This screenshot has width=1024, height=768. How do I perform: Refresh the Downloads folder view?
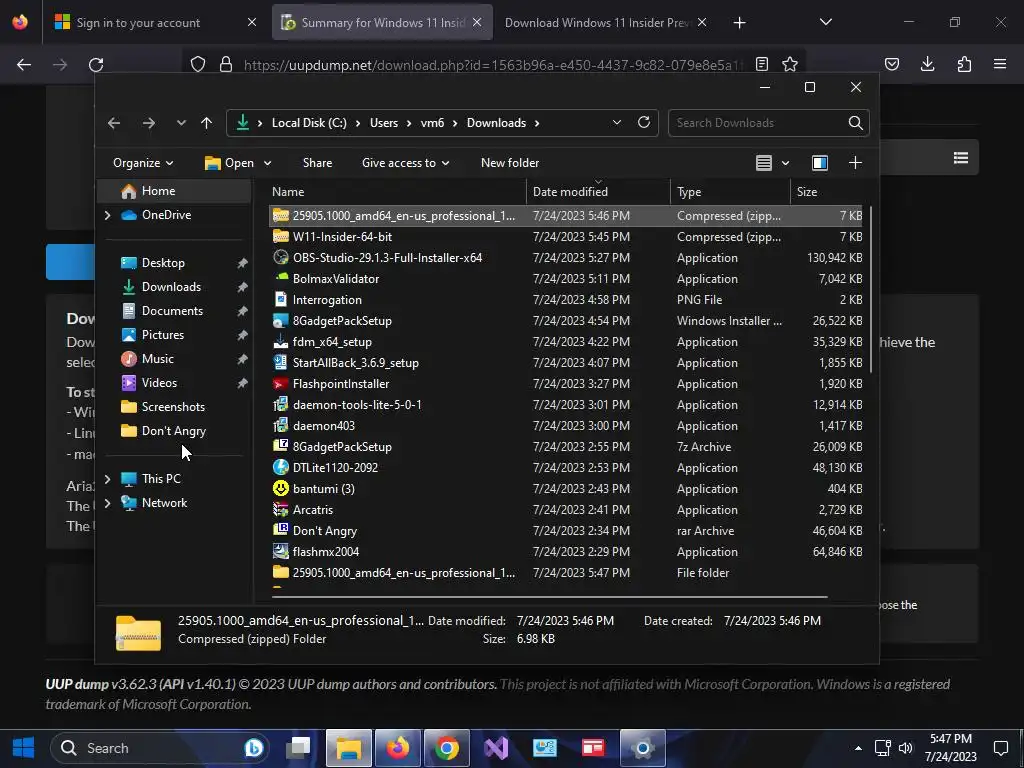point(644,122)
